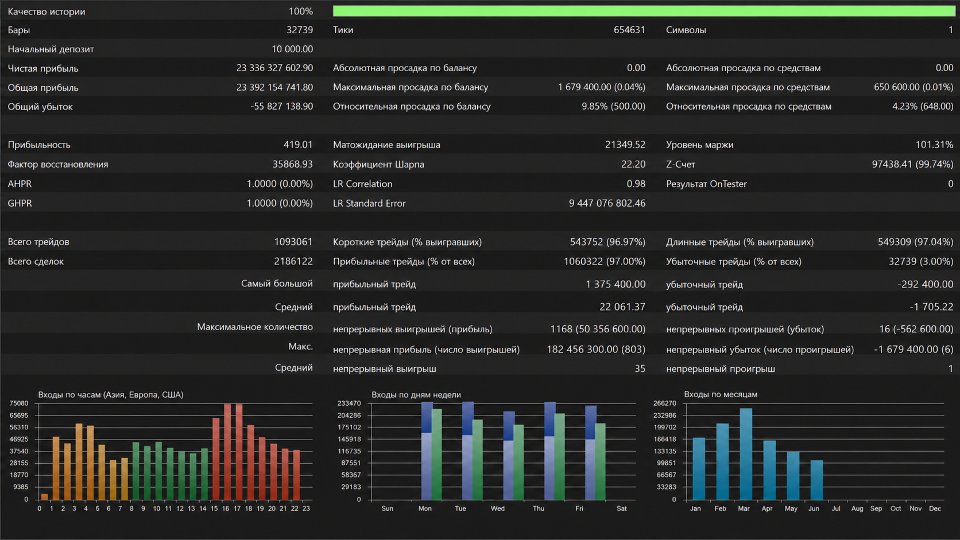Screen dimensions: 960x540
Task: Click the Mon blue bar in weekday chart
Action: [x=427, y=451]
